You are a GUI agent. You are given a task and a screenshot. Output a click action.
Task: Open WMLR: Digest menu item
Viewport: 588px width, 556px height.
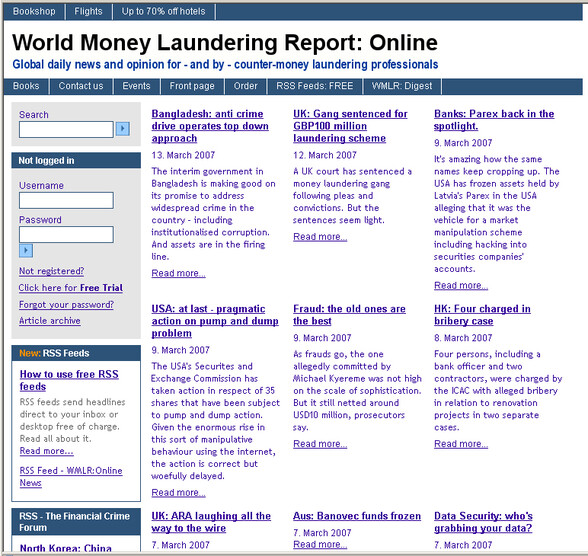coord(402,86)
